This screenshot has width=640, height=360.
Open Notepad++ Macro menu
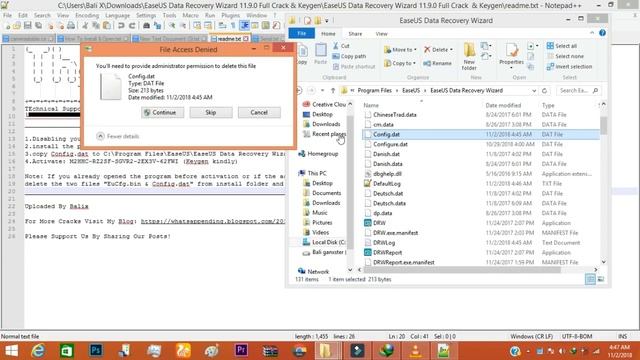pos(190,16)
